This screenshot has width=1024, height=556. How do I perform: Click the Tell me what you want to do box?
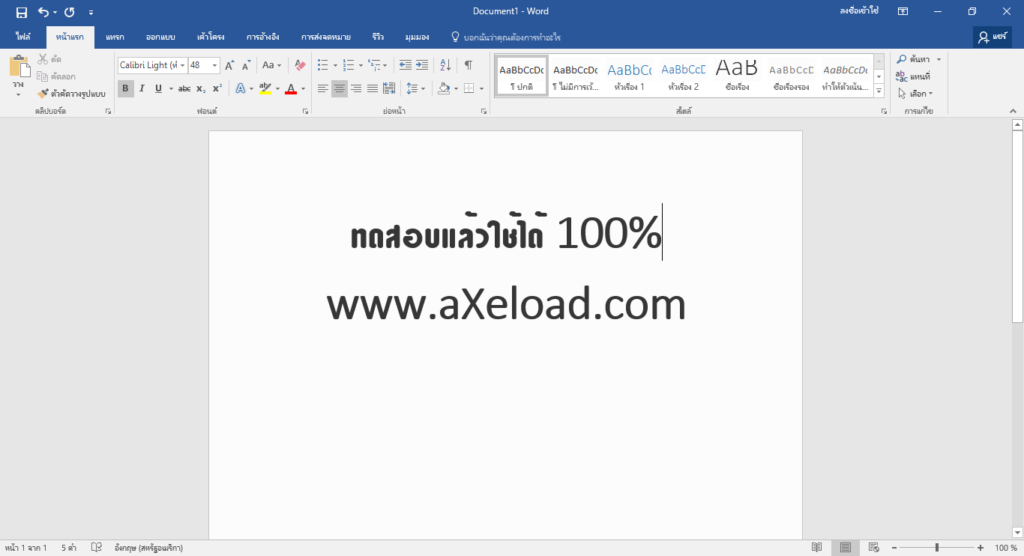coord(506,37)
